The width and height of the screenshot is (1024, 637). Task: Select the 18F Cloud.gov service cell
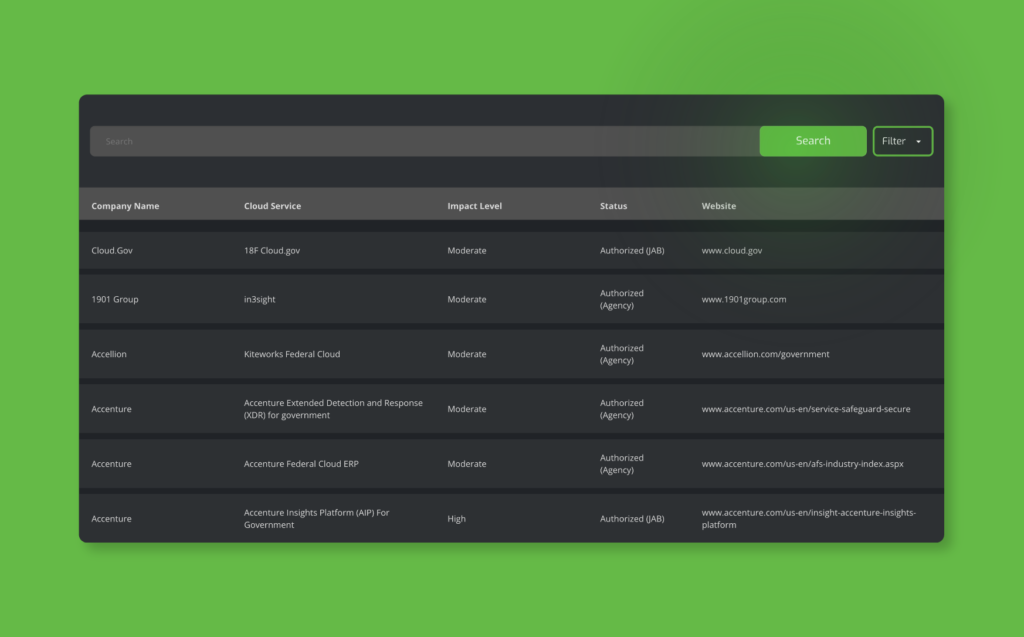(272, 250)
